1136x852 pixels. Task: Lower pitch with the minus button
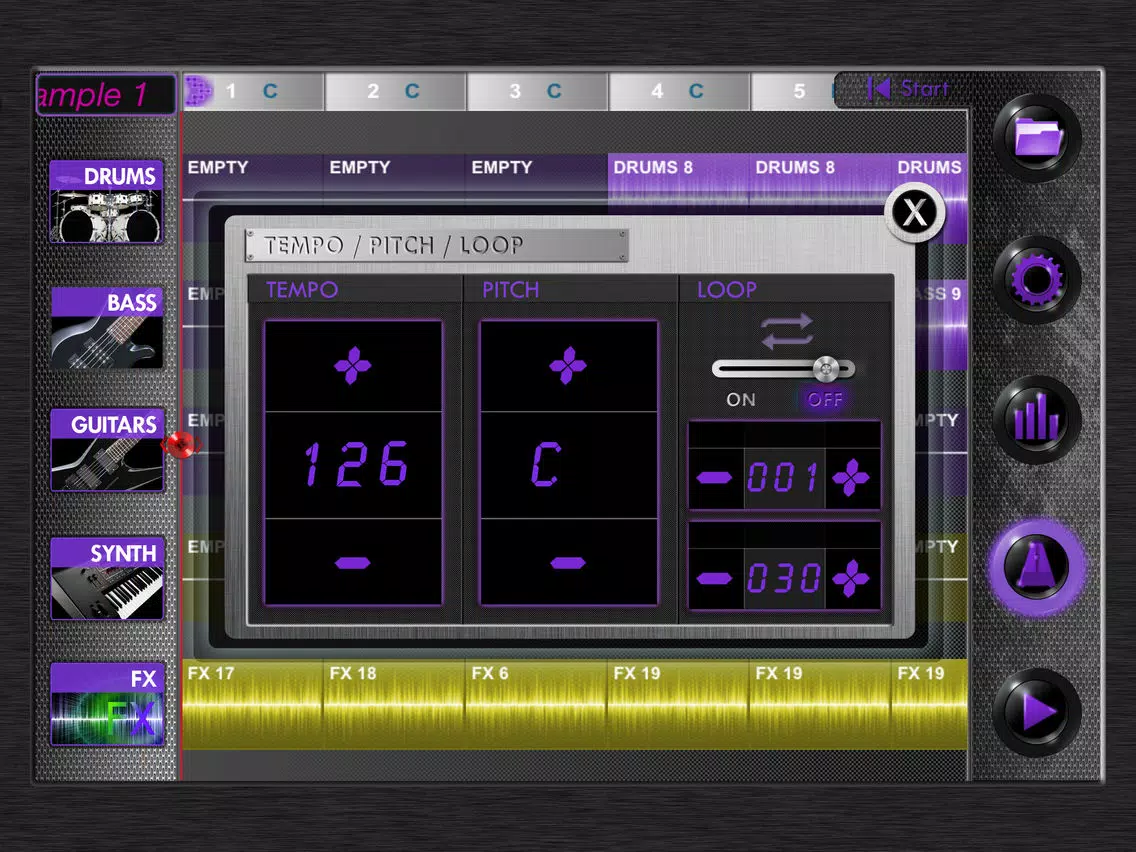[x=568, y=562]
